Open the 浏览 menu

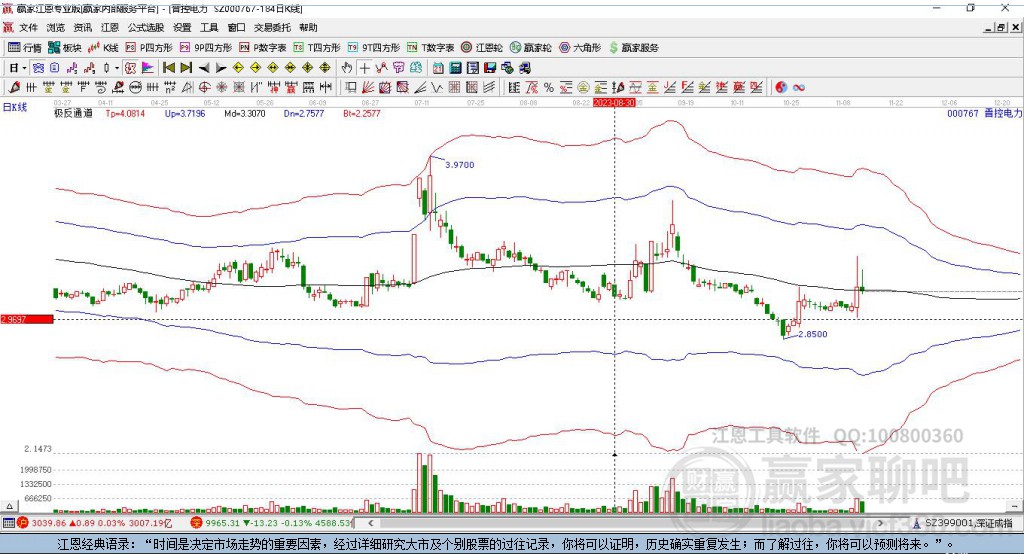(x=56, y=27)
